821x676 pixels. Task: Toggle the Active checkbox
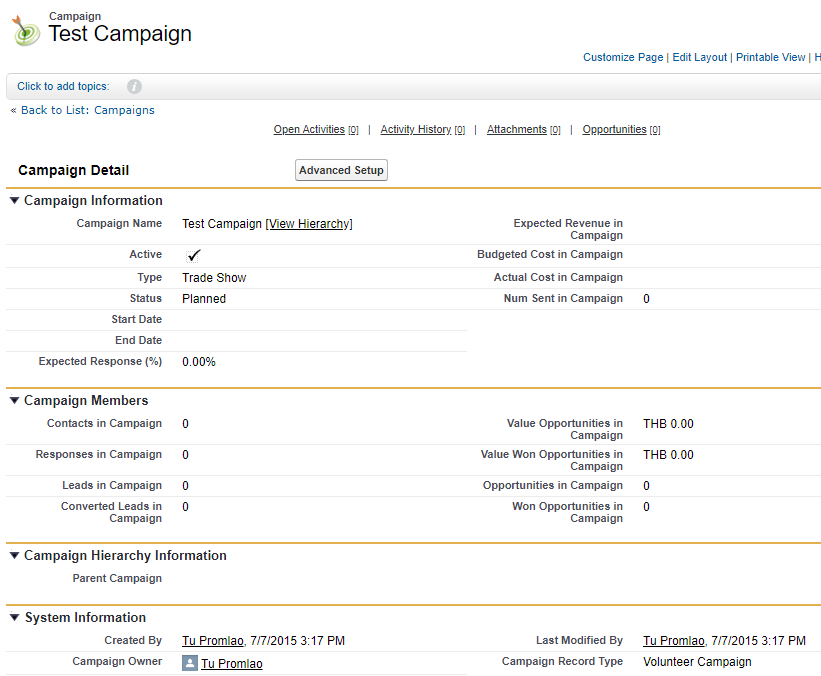(x=194, y=256)
